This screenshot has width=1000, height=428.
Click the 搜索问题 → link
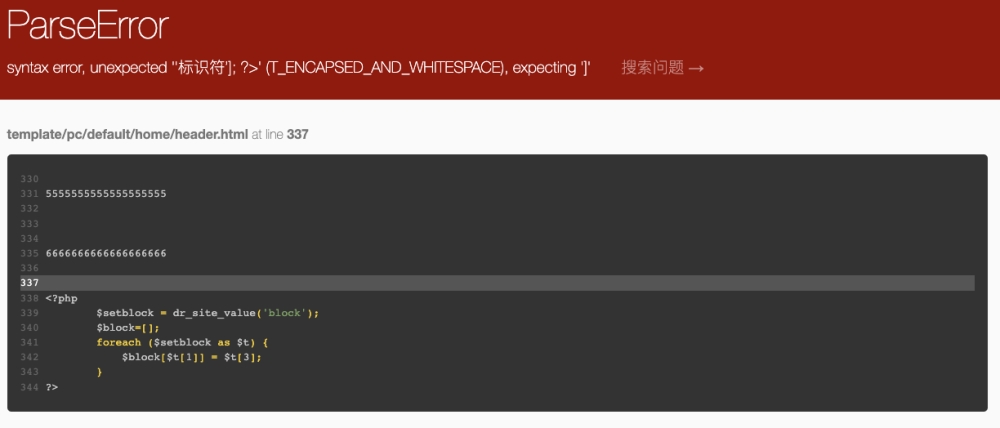coord(663,68)
